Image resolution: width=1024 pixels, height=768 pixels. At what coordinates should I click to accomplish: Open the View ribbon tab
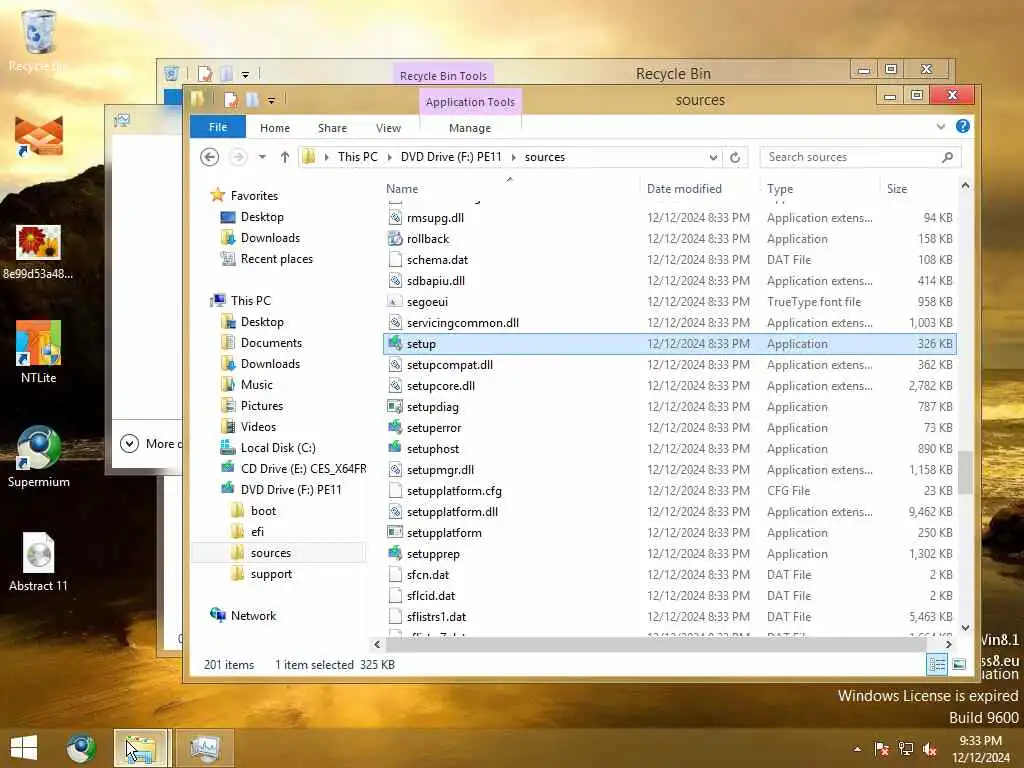pos(389,128)
